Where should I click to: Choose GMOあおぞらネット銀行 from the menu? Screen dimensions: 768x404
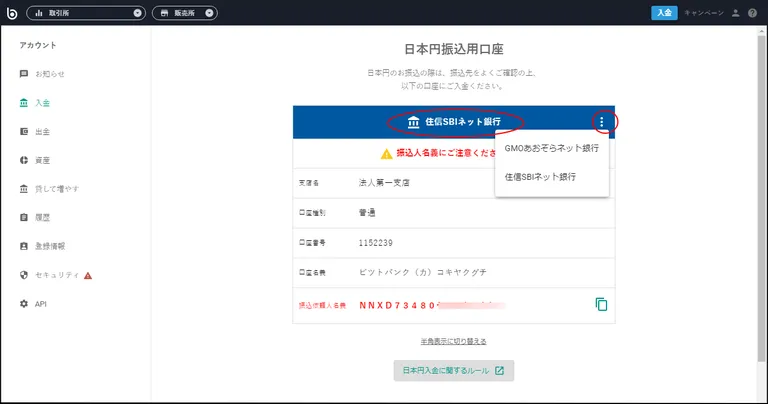click(552, 148)
